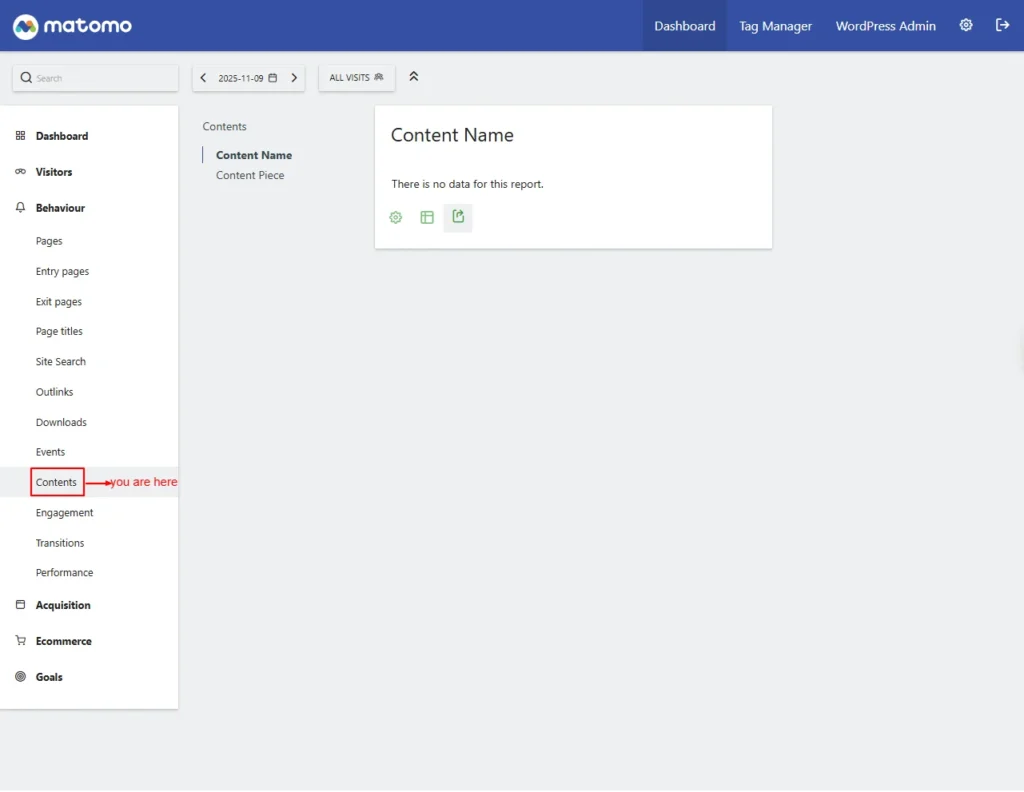The image size is (1024, 792).
Task: Click the export report icon
Action: 458,217
